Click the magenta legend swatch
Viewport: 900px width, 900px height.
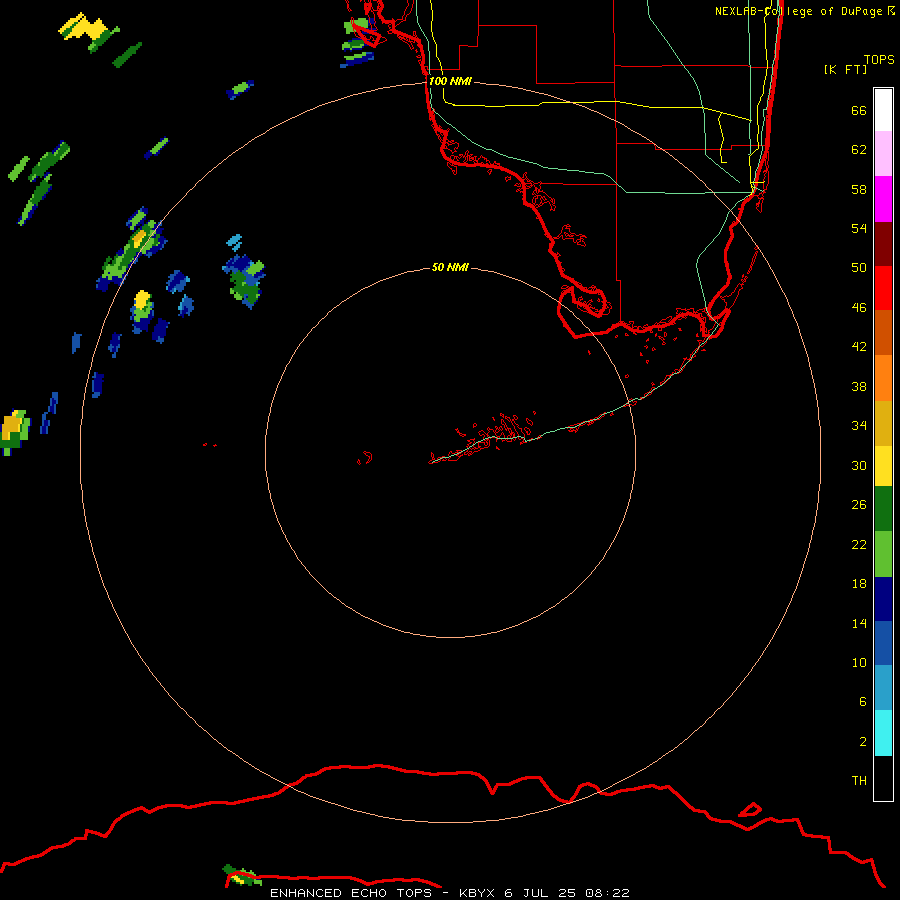point(883,199)
